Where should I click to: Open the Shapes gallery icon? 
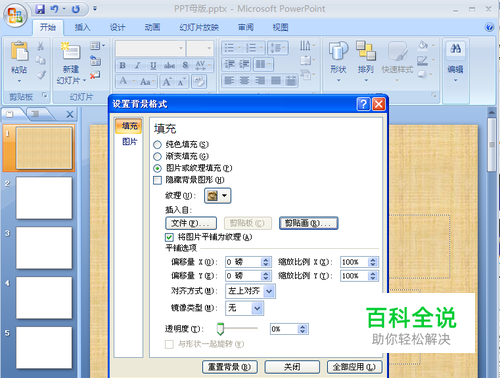point(338,51)
